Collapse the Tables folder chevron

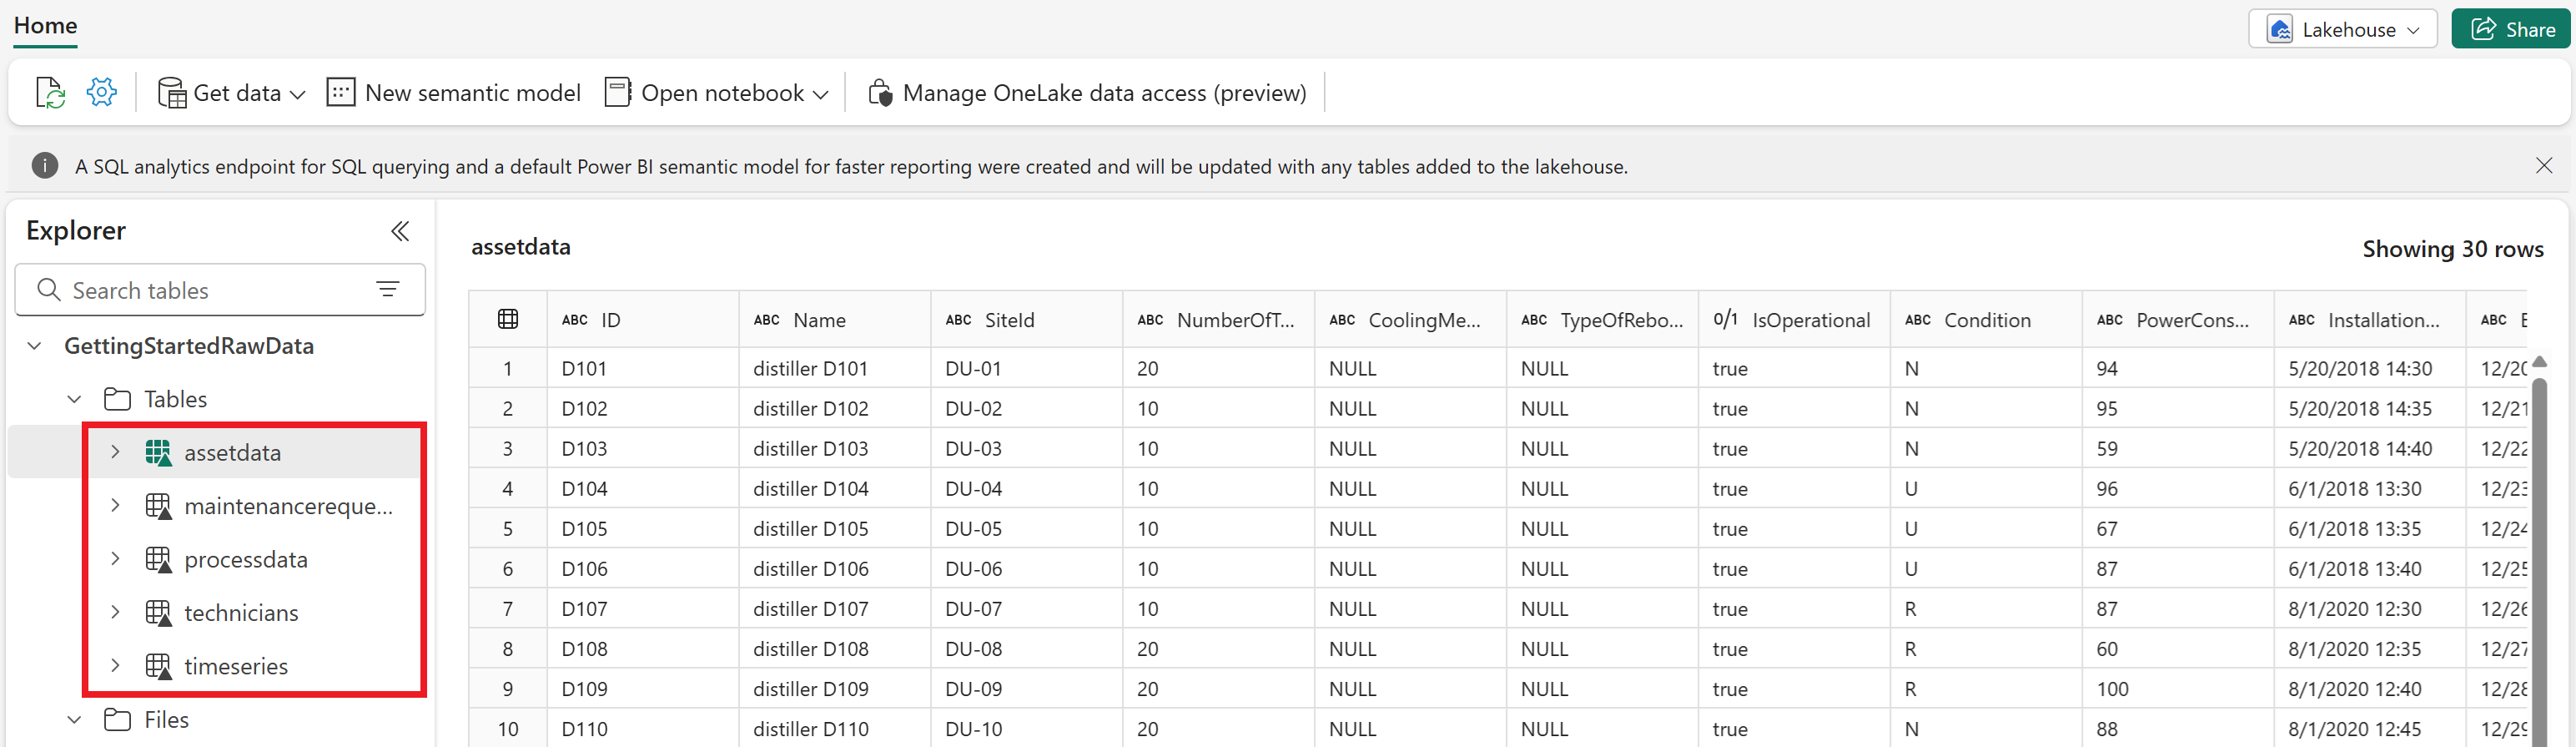pyautogui.click(x=75, y=399)
